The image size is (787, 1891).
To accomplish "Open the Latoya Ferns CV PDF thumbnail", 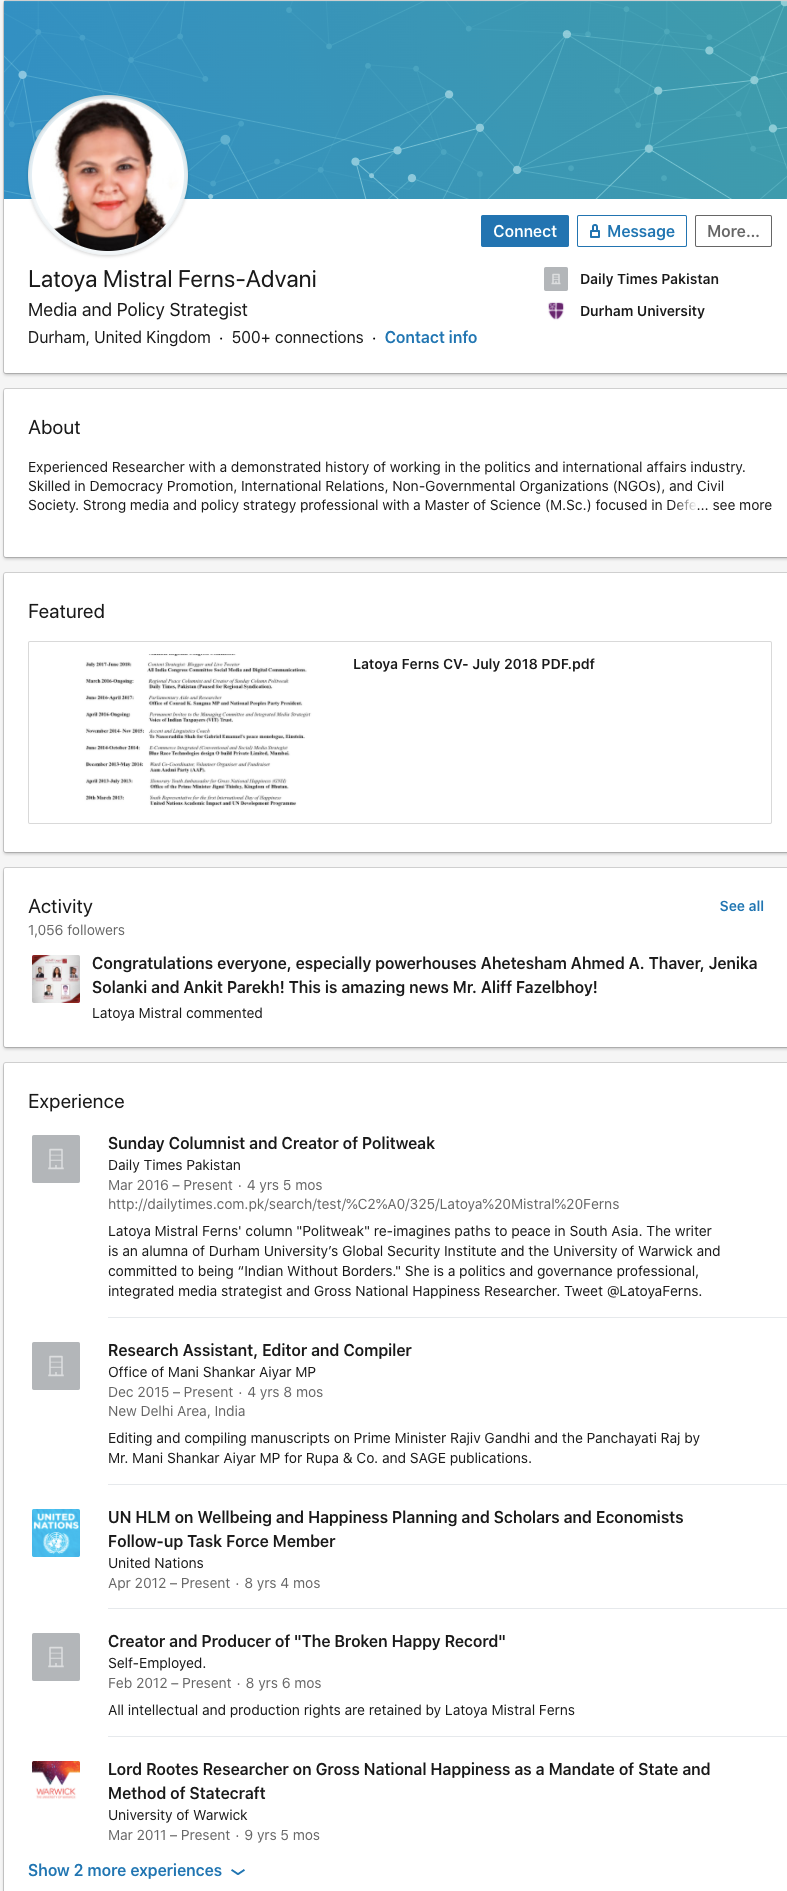I will (190, 732).
